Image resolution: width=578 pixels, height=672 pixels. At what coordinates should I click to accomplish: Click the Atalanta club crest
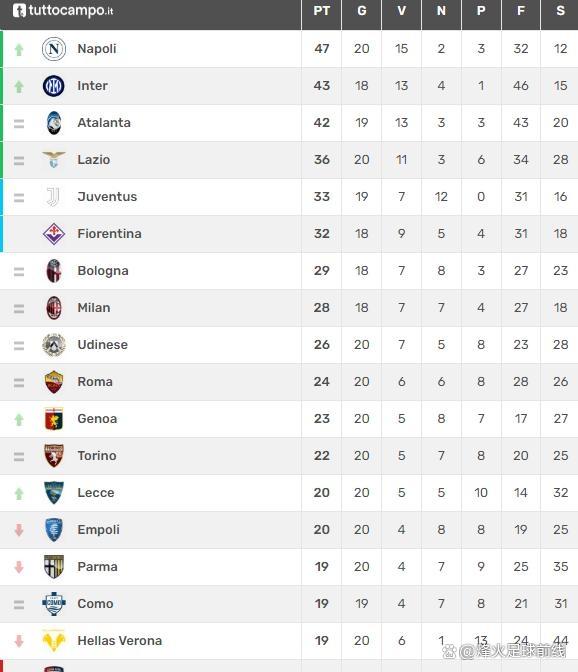point(54,123)
